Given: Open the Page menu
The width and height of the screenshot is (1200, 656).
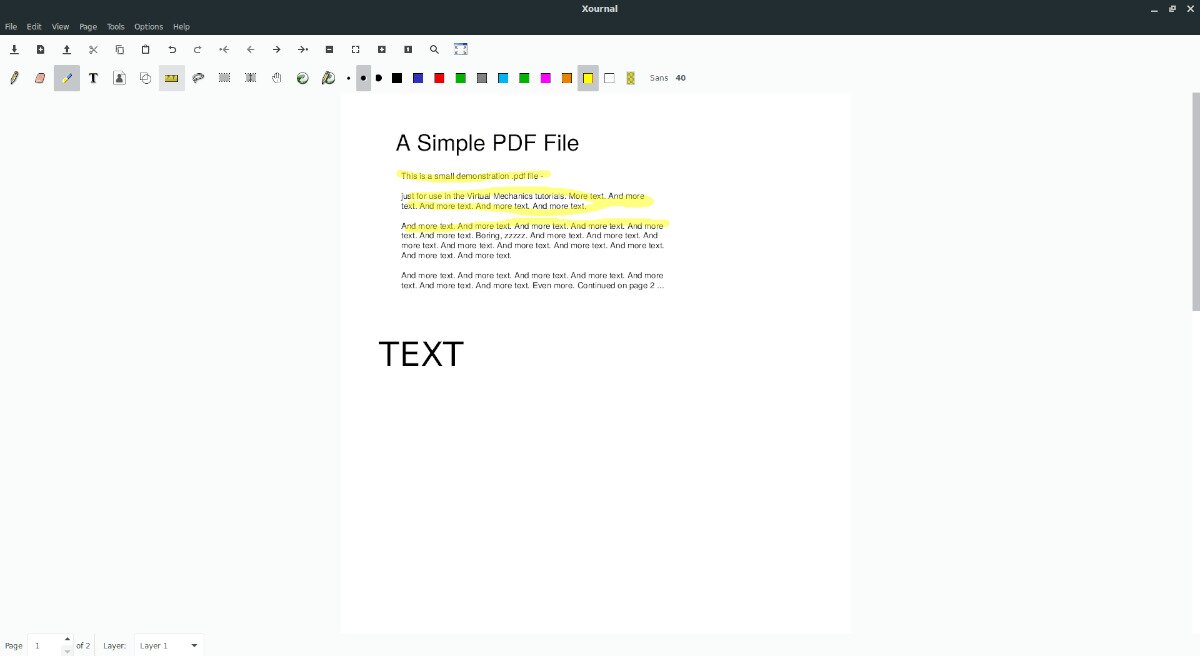Looking at the screenshot, I should pos(88,26).
